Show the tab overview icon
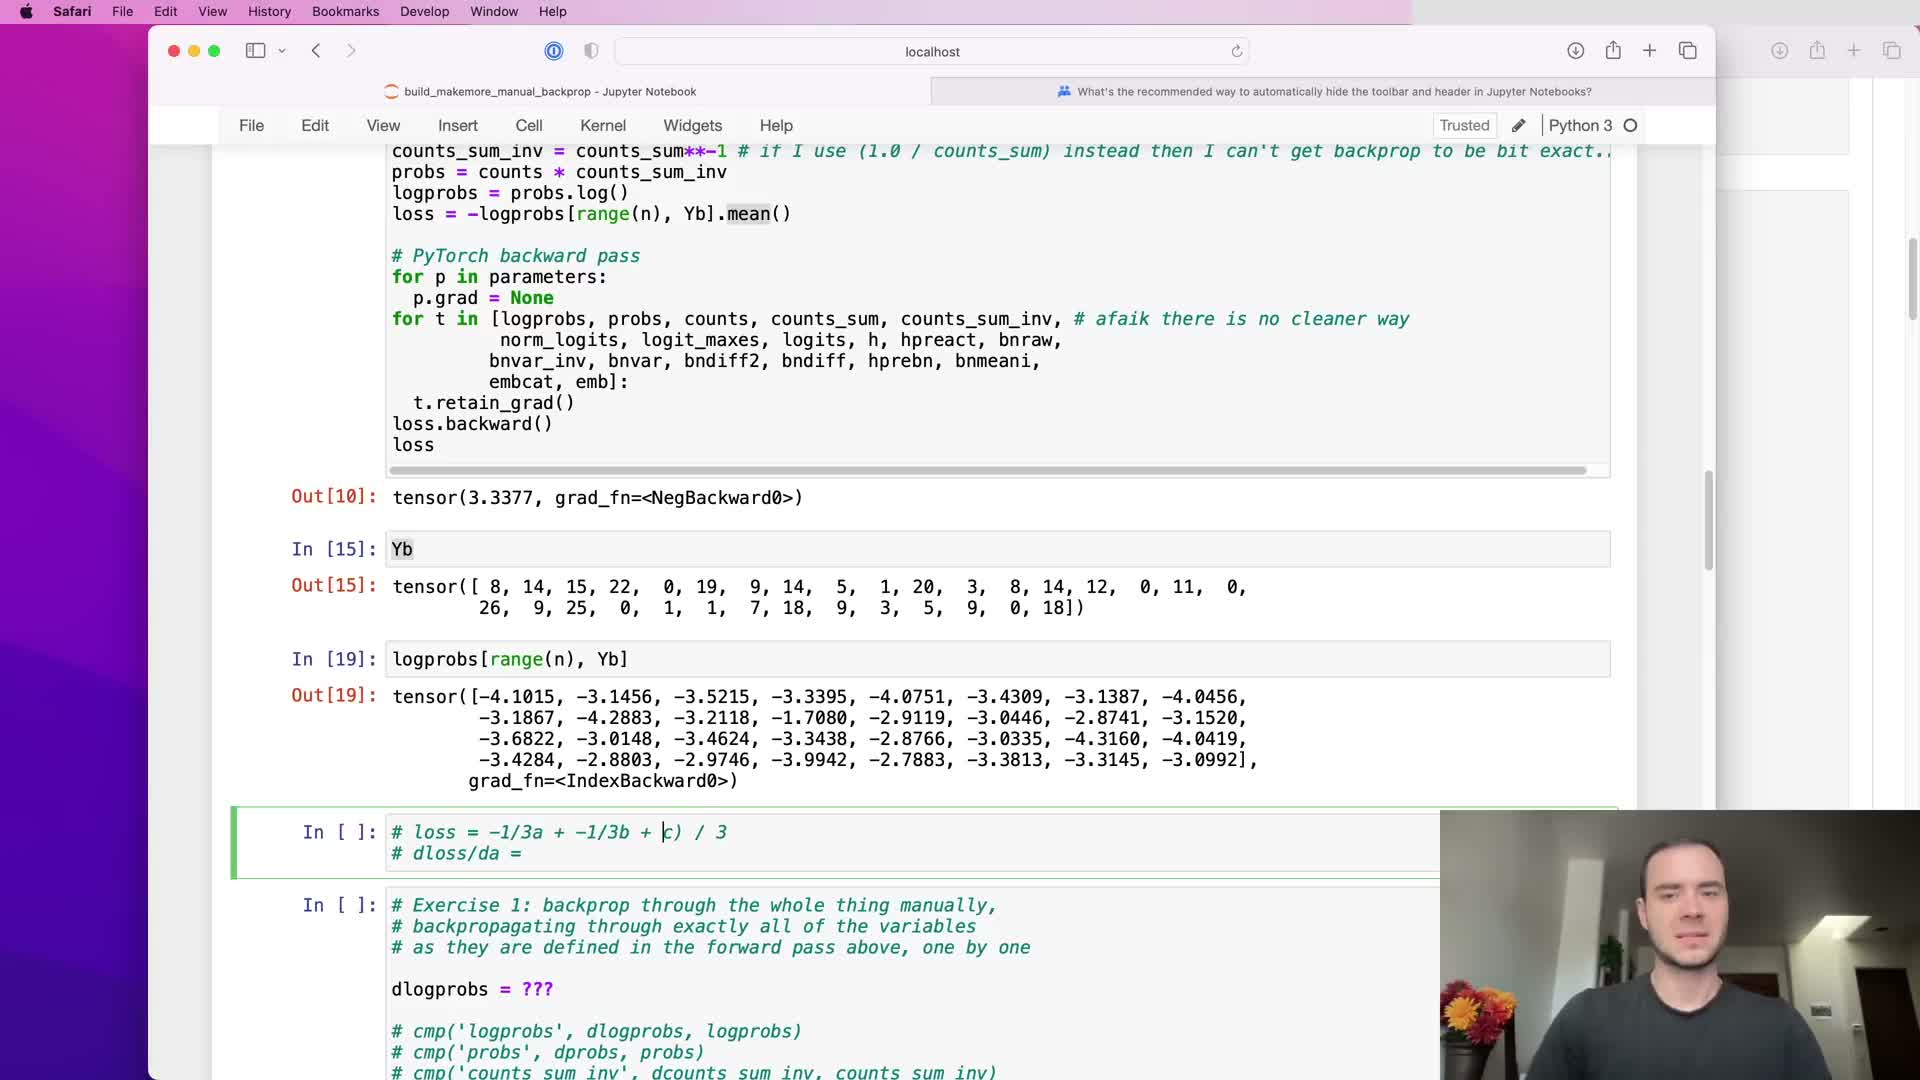1920x1080 pixels. click(x=1688, y=51)
